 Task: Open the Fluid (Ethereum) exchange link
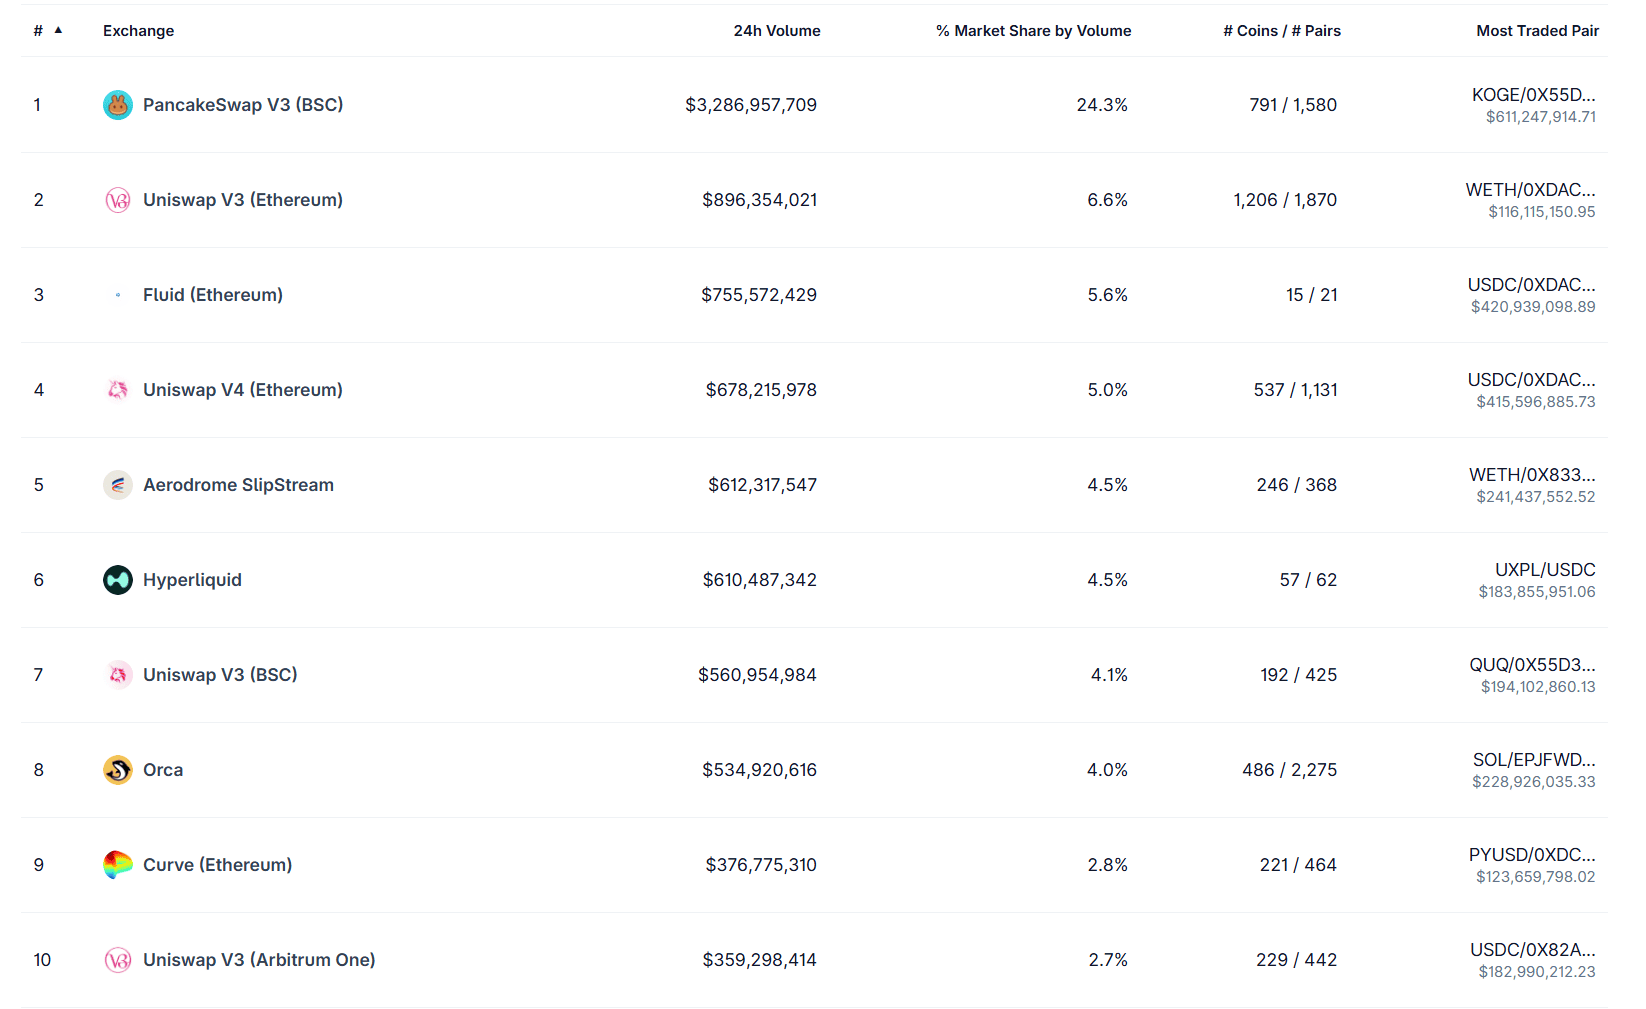(x=212, y=295)
